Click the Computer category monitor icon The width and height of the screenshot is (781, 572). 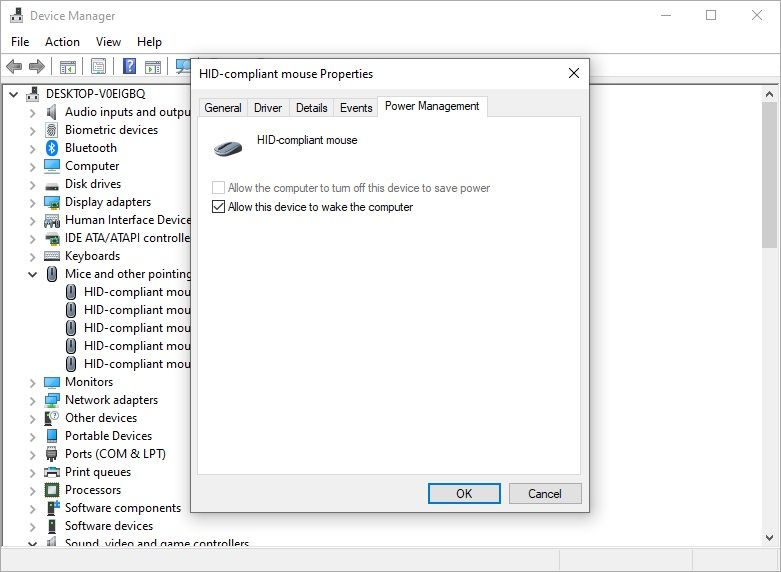point(52,165)
